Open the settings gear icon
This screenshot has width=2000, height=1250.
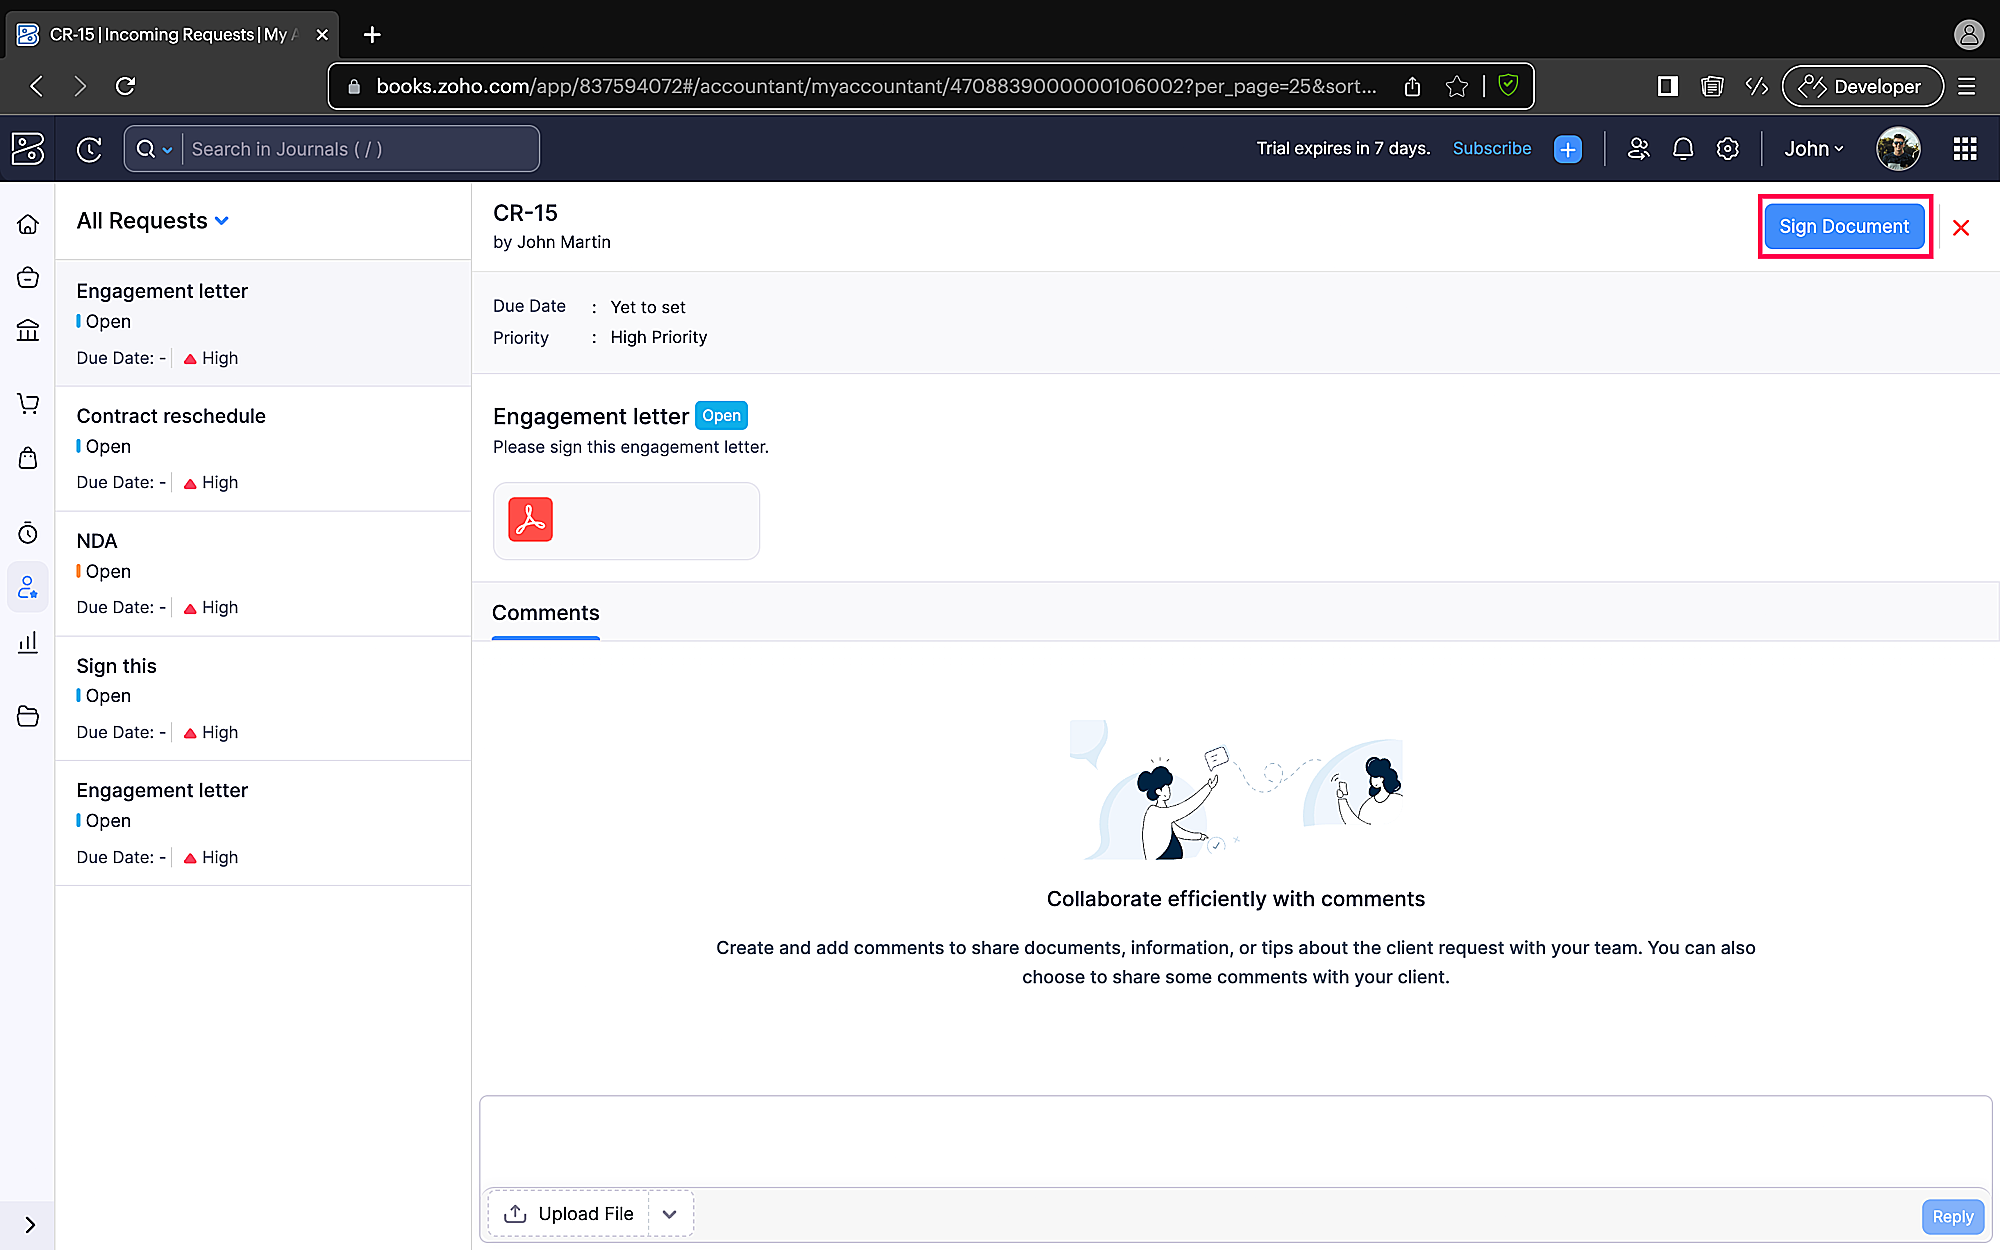[1727, 149]
